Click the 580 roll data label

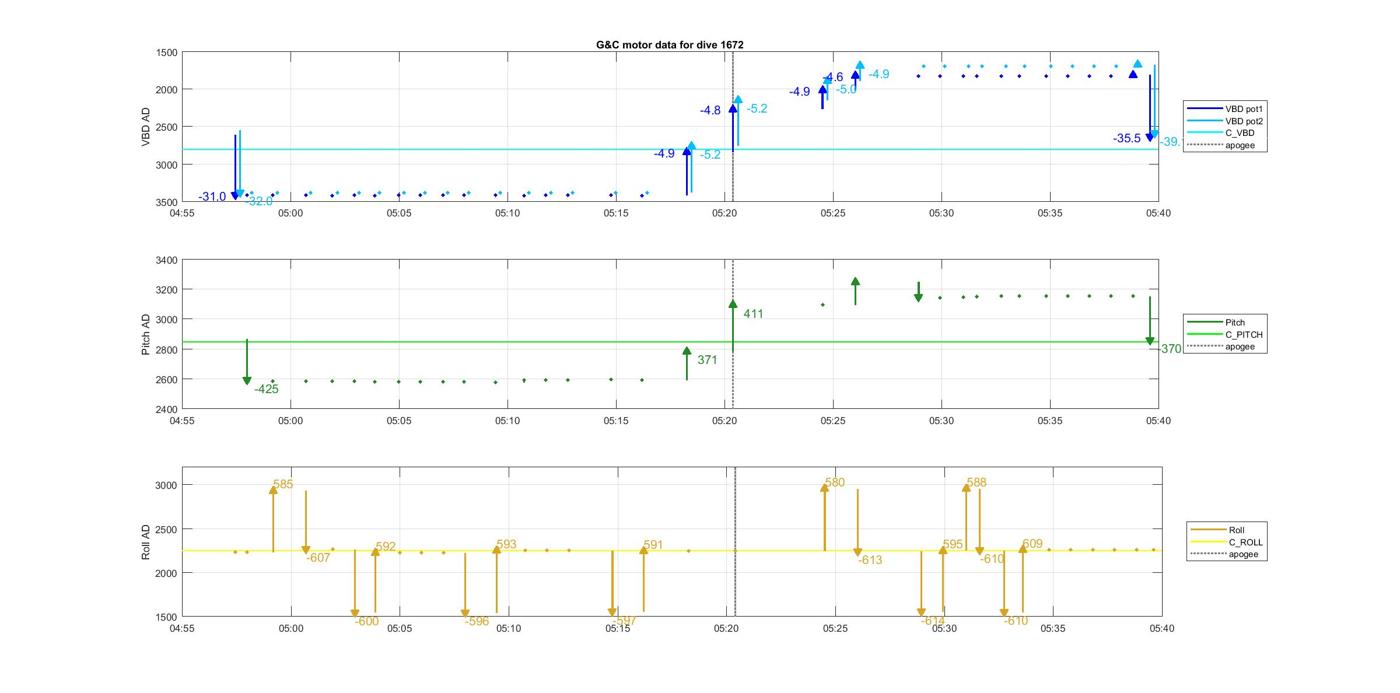coord(835,483)
